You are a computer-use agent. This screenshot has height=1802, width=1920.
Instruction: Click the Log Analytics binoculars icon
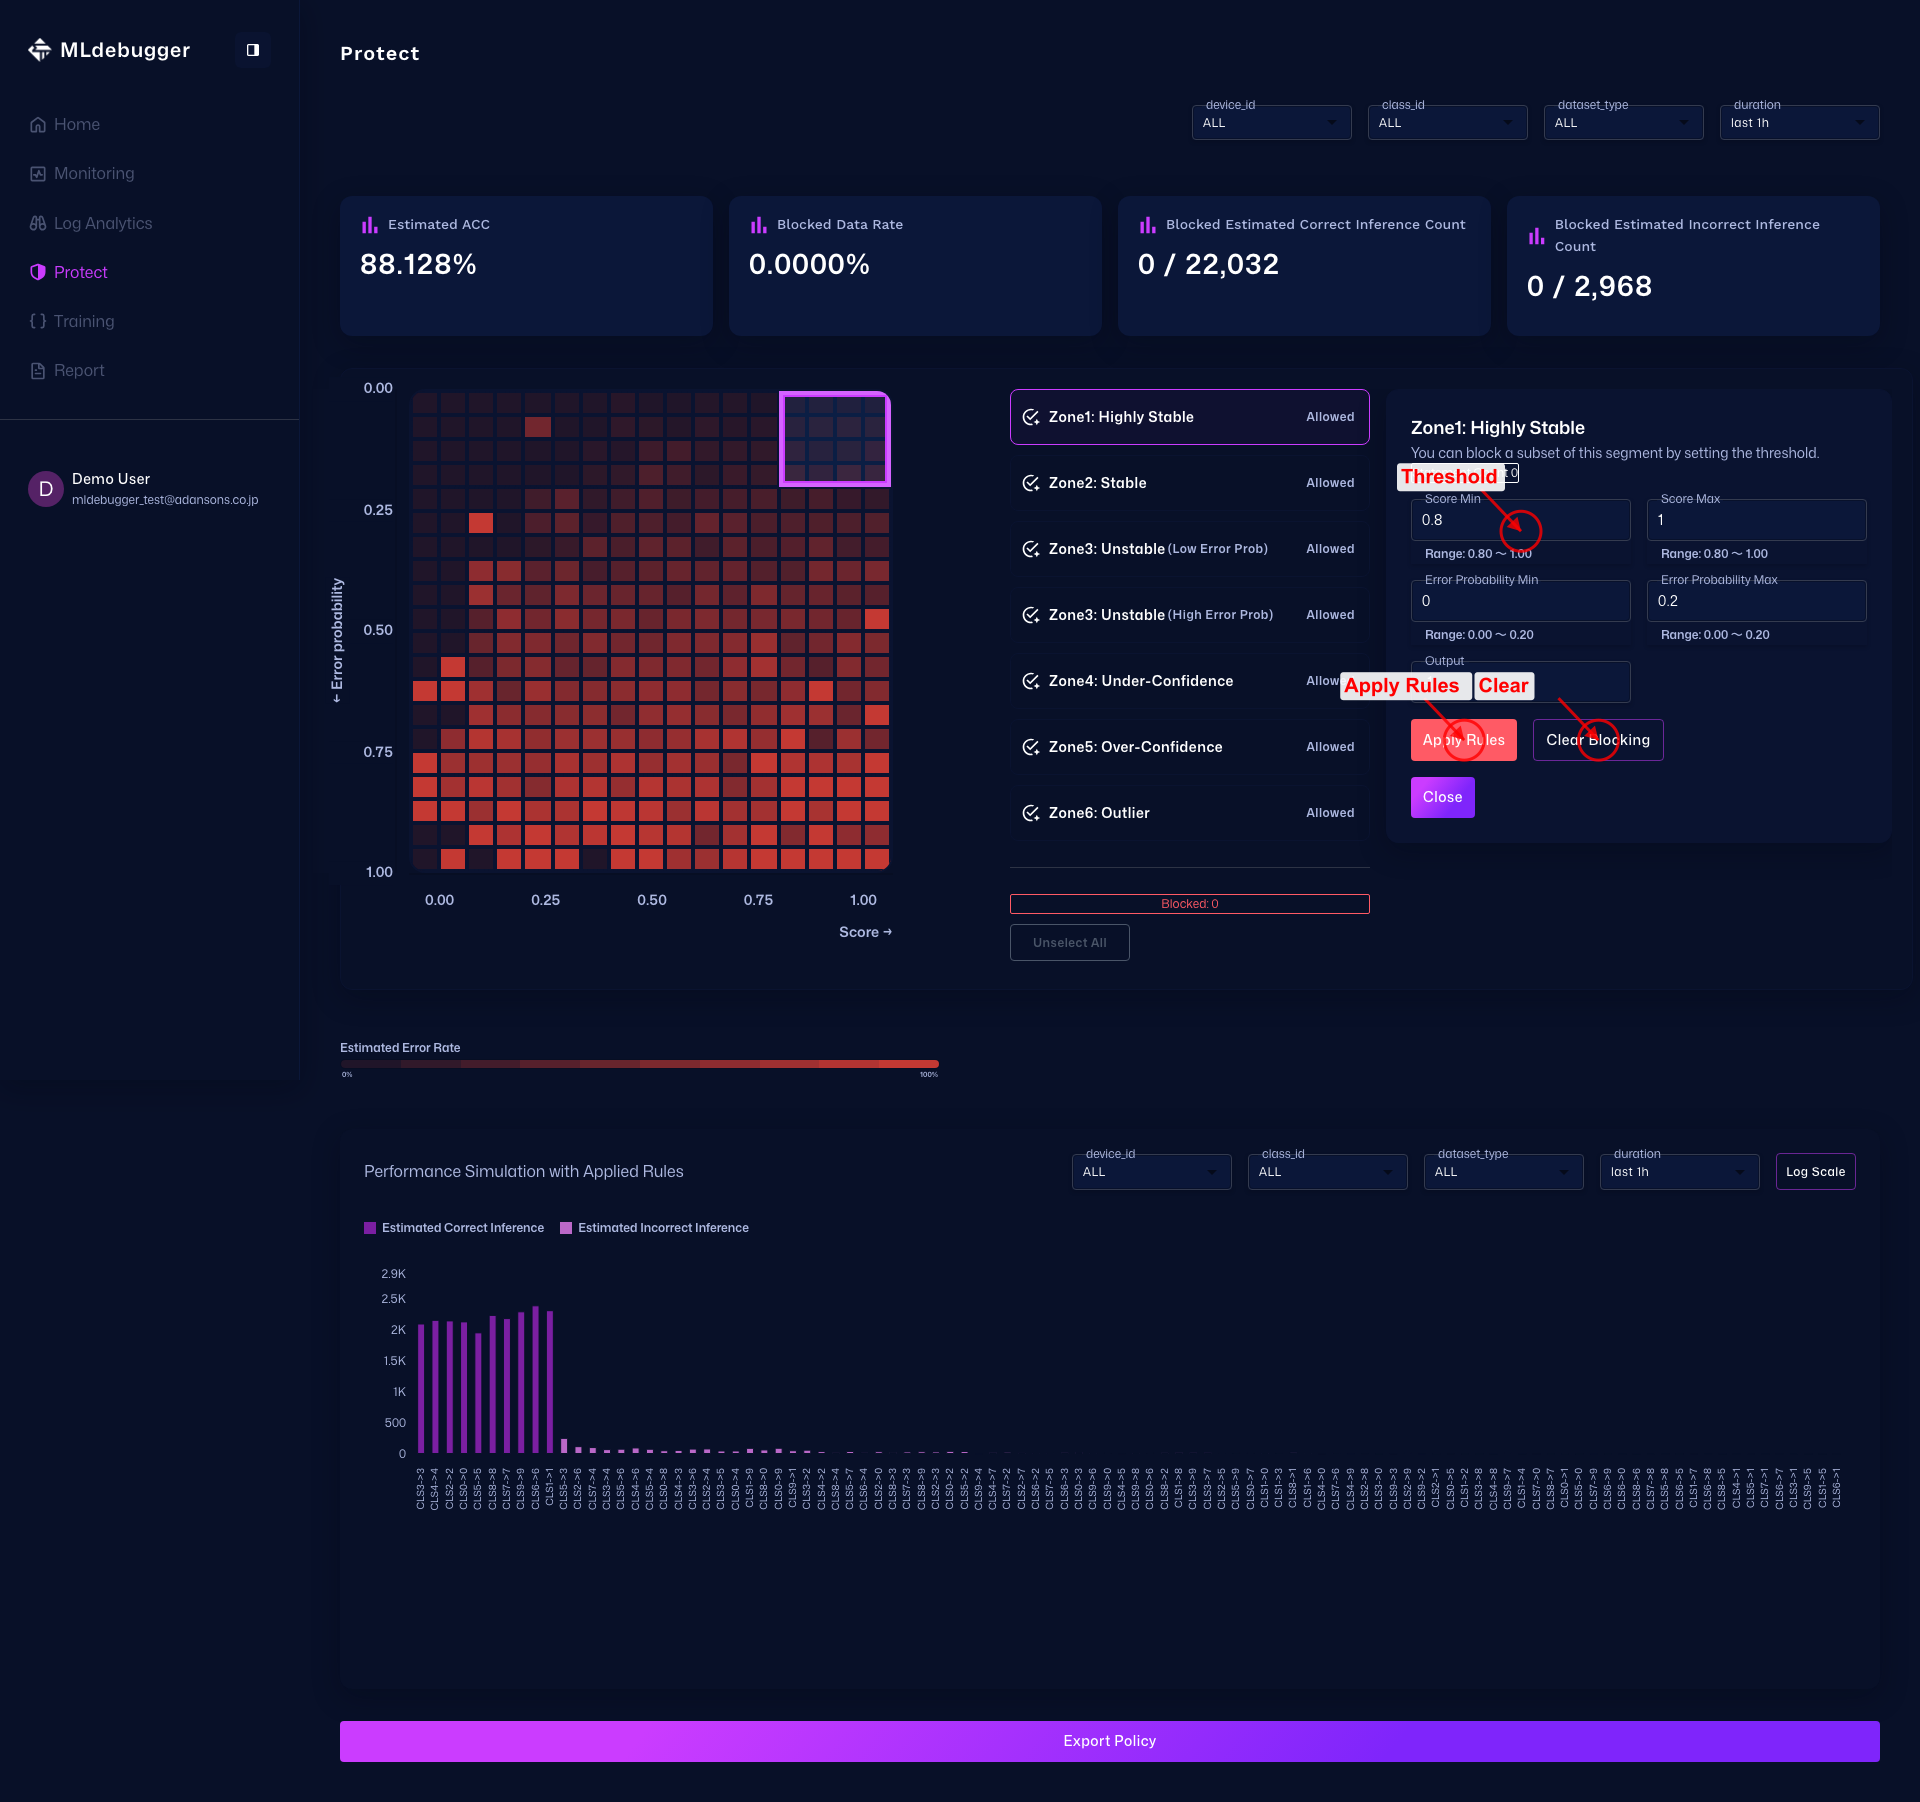click(38, 224)
